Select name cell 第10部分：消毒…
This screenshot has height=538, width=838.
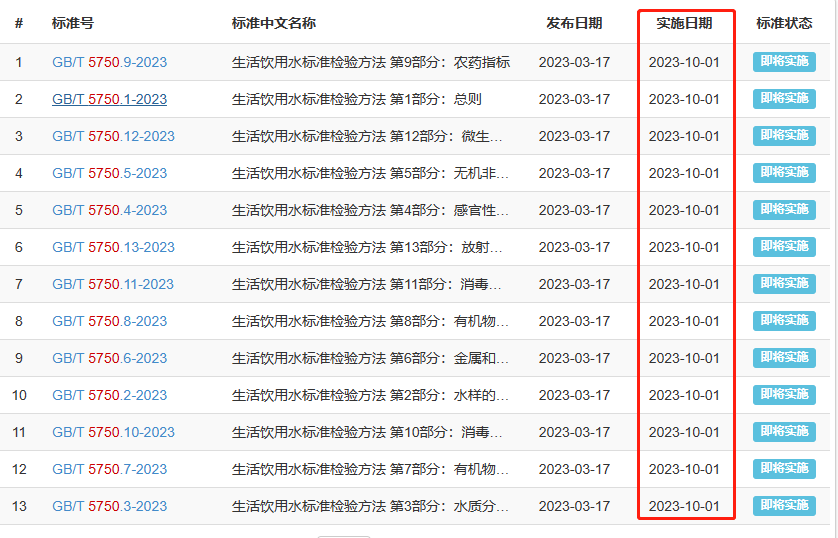(367, 432)
